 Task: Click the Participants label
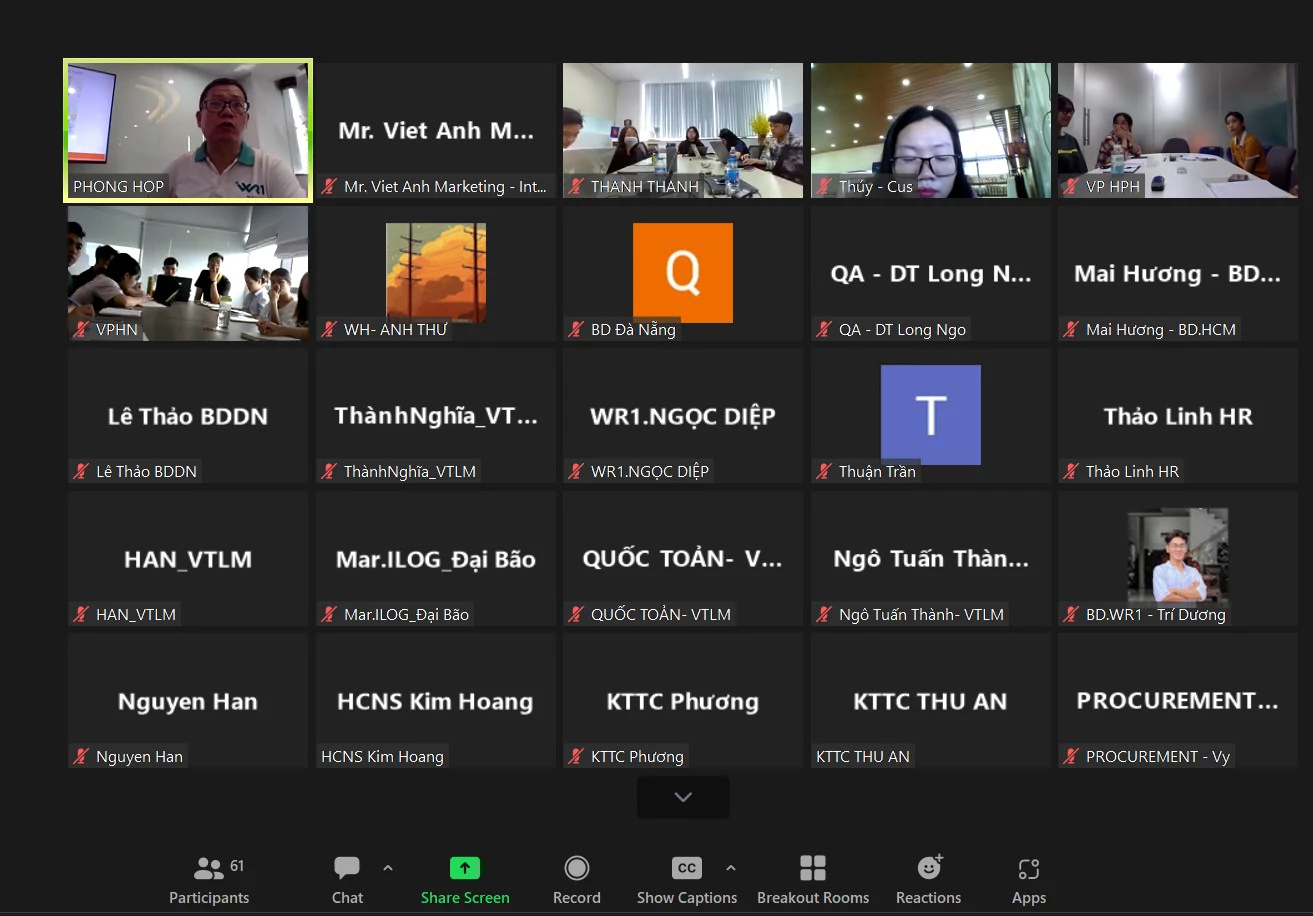[x=209, y=898]
